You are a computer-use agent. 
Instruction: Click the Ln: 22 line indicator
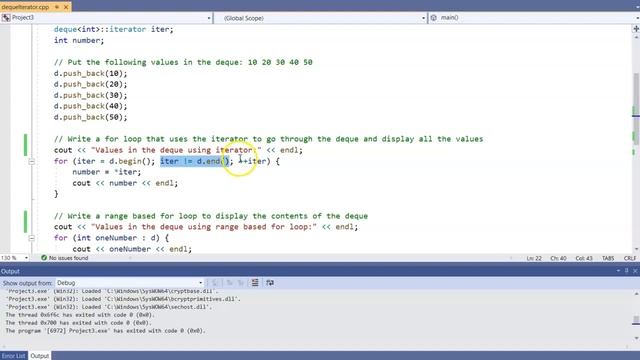[x=534, y=258]
